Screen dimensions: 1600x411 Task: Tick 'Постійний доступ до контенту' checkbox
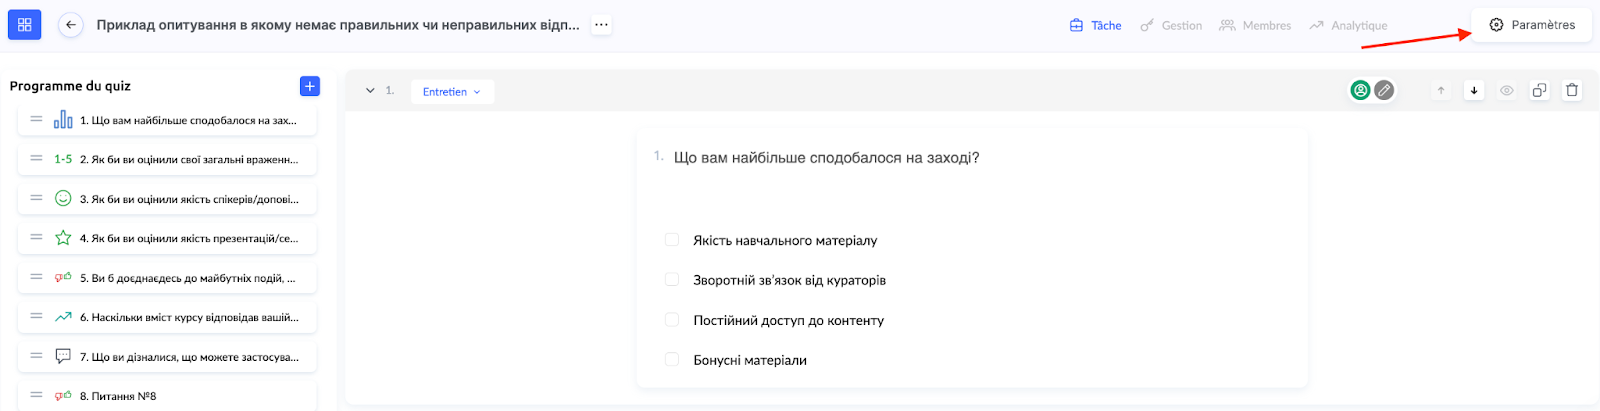[672, 320]
